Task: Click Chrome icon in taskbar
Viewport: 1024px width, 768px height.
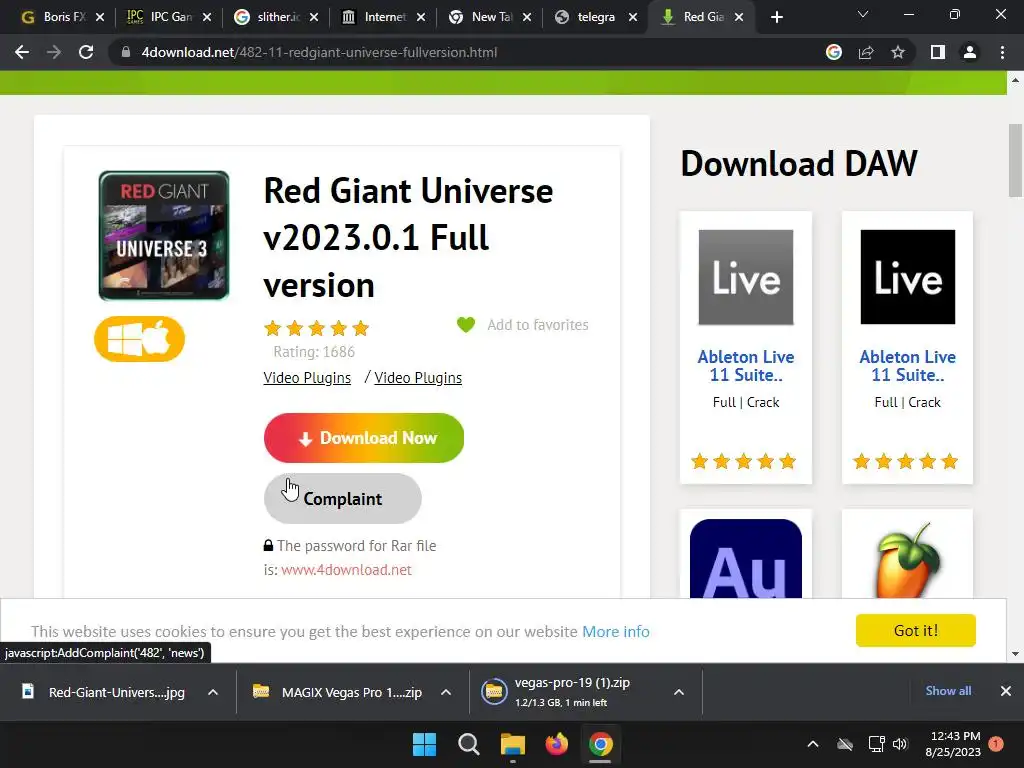Action: (600, 744)
